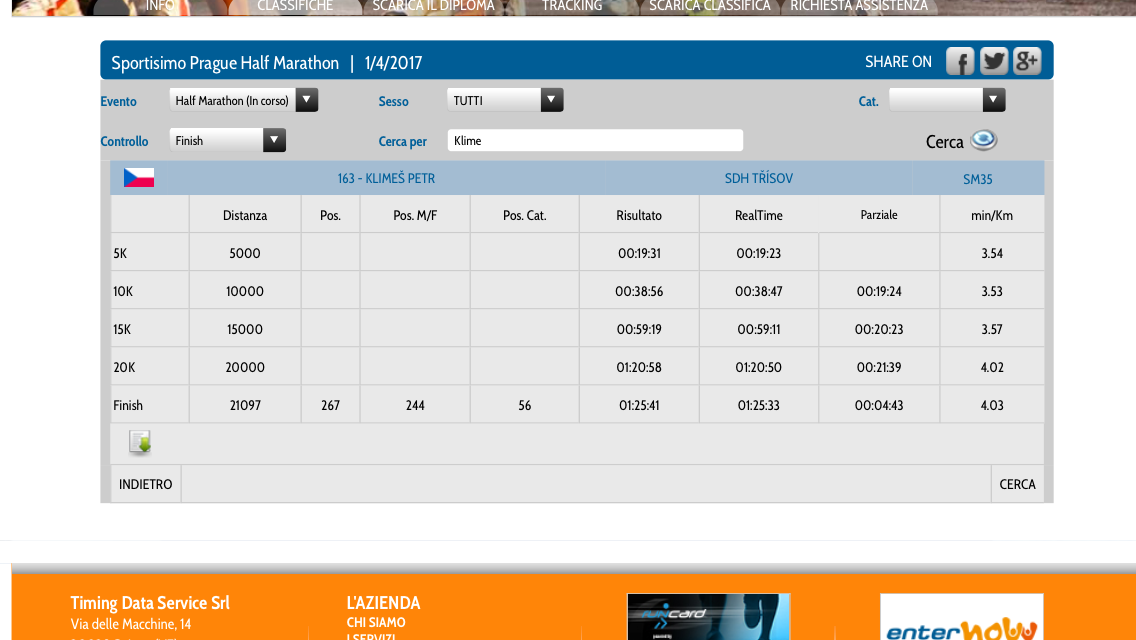This screenshot has height=640, width=1136.
Task: Click the 10K RealTime 00:38:47
Action: point(759,291)
